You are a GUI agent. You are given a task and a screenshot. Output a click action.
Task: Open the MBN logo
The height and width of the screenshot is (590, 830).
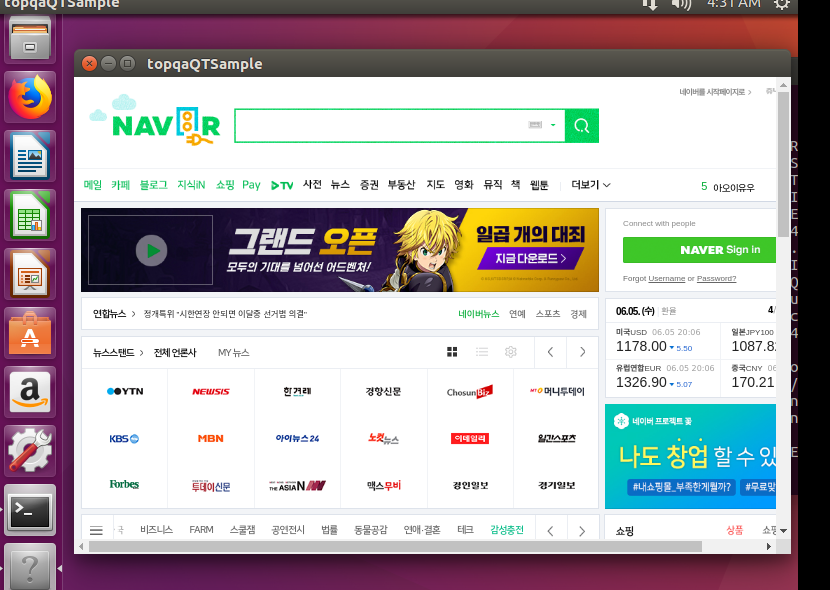click(x=211, y=439)
